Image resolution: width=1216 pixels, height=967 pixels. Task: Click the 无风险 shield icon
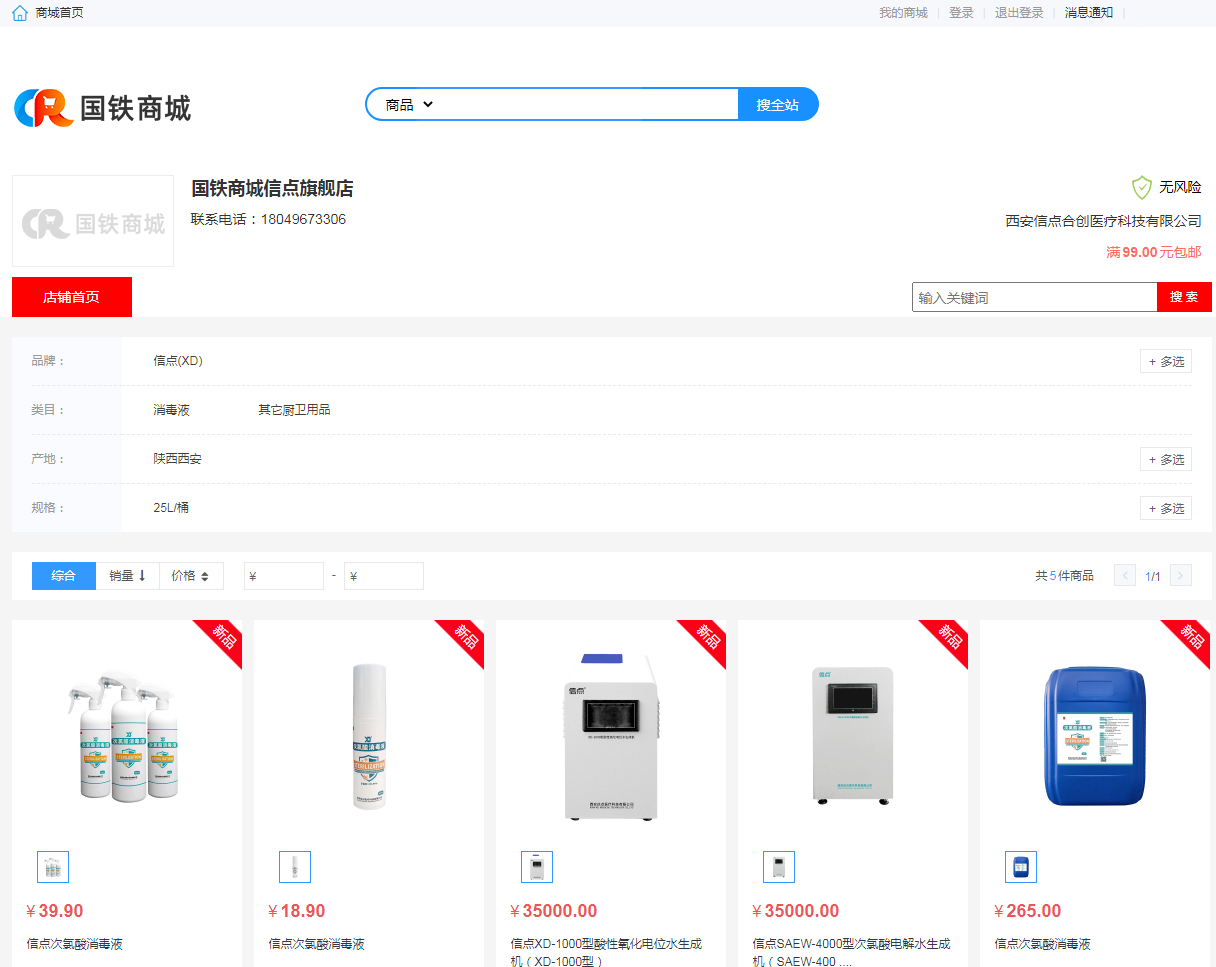1142,187
